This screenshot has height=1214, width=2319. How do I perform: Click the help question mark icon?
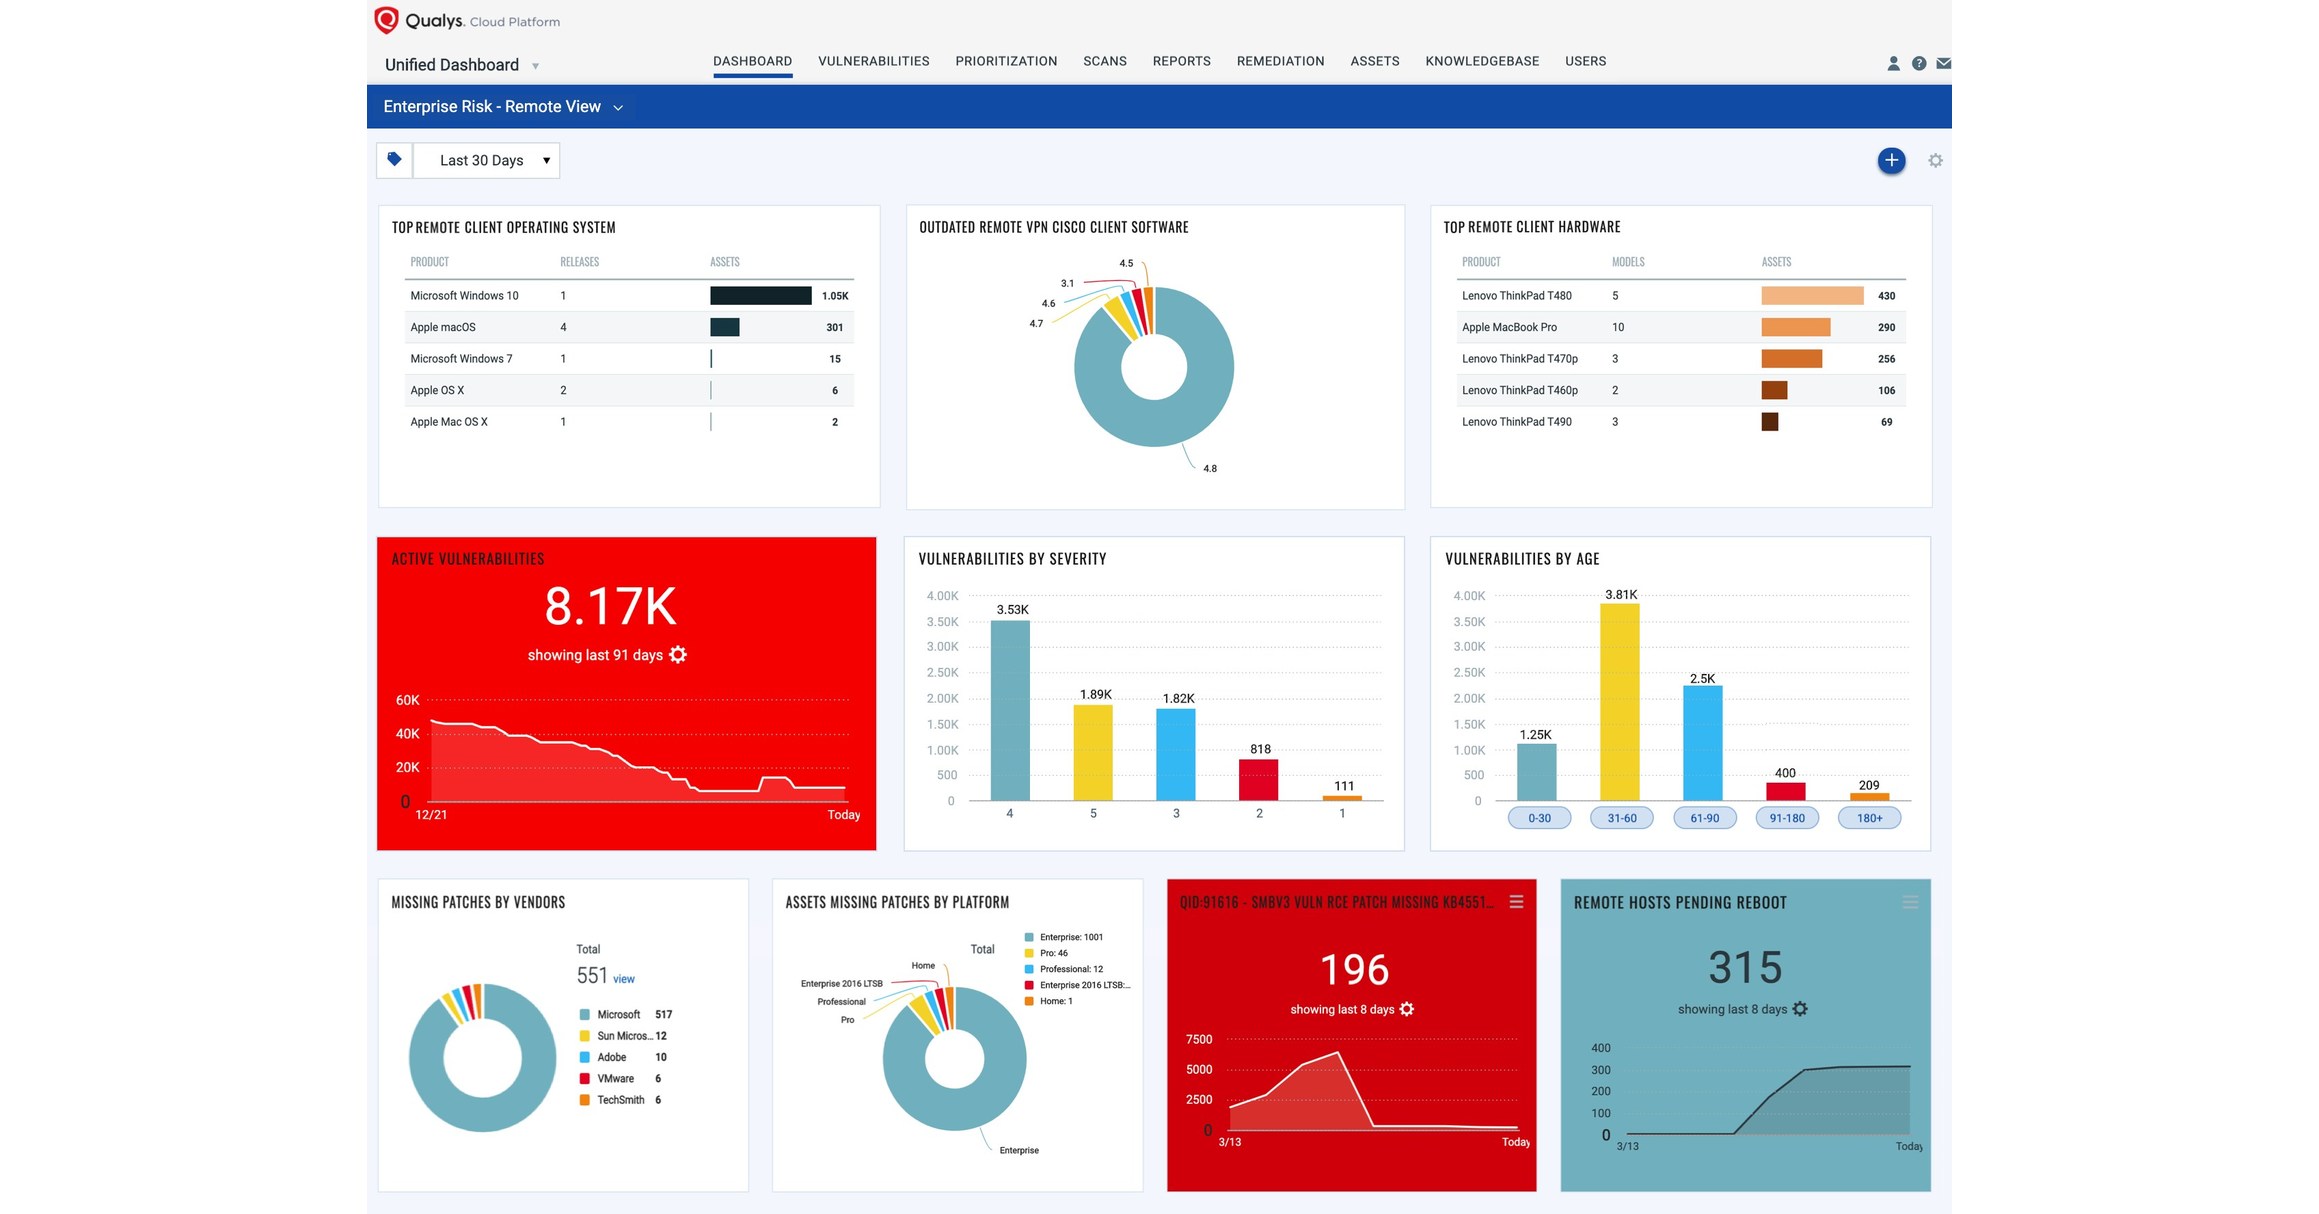1918,62
